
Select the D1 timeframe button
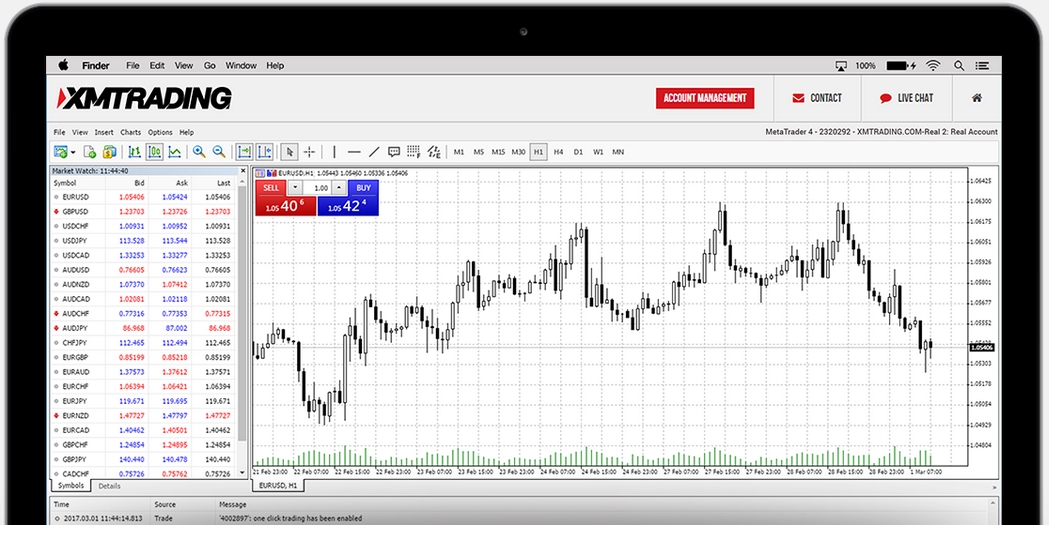pos(578,152)
